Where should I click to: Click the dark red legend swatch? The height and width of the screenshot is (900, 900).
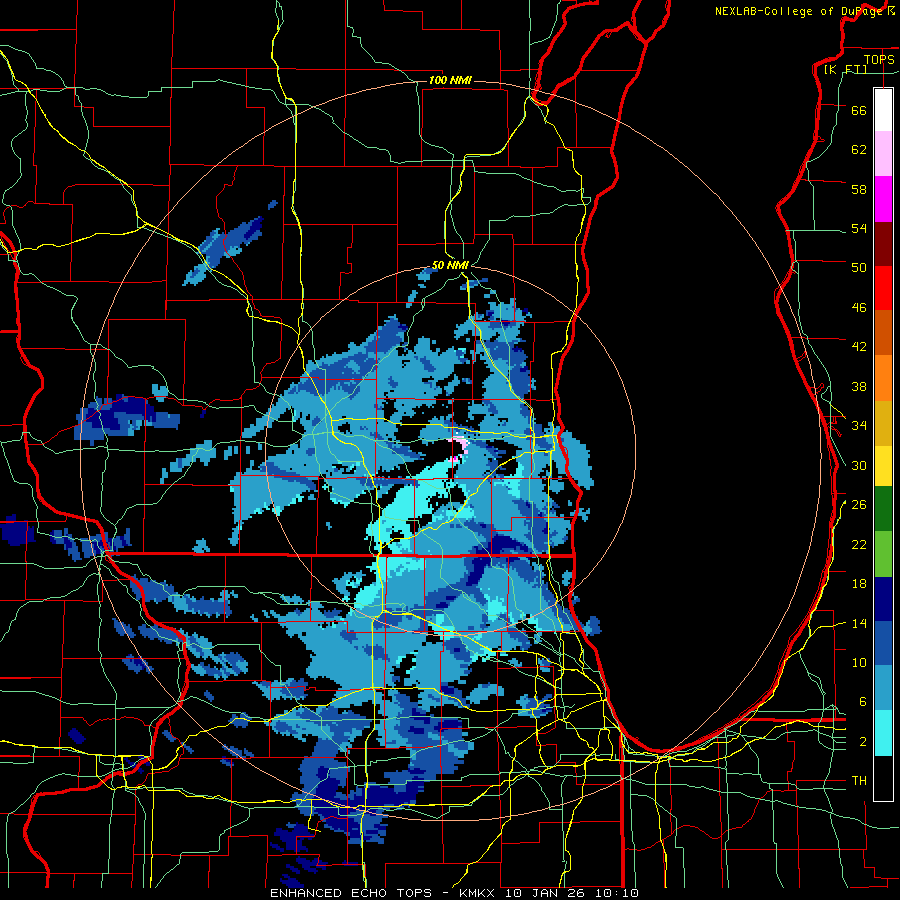883,243
